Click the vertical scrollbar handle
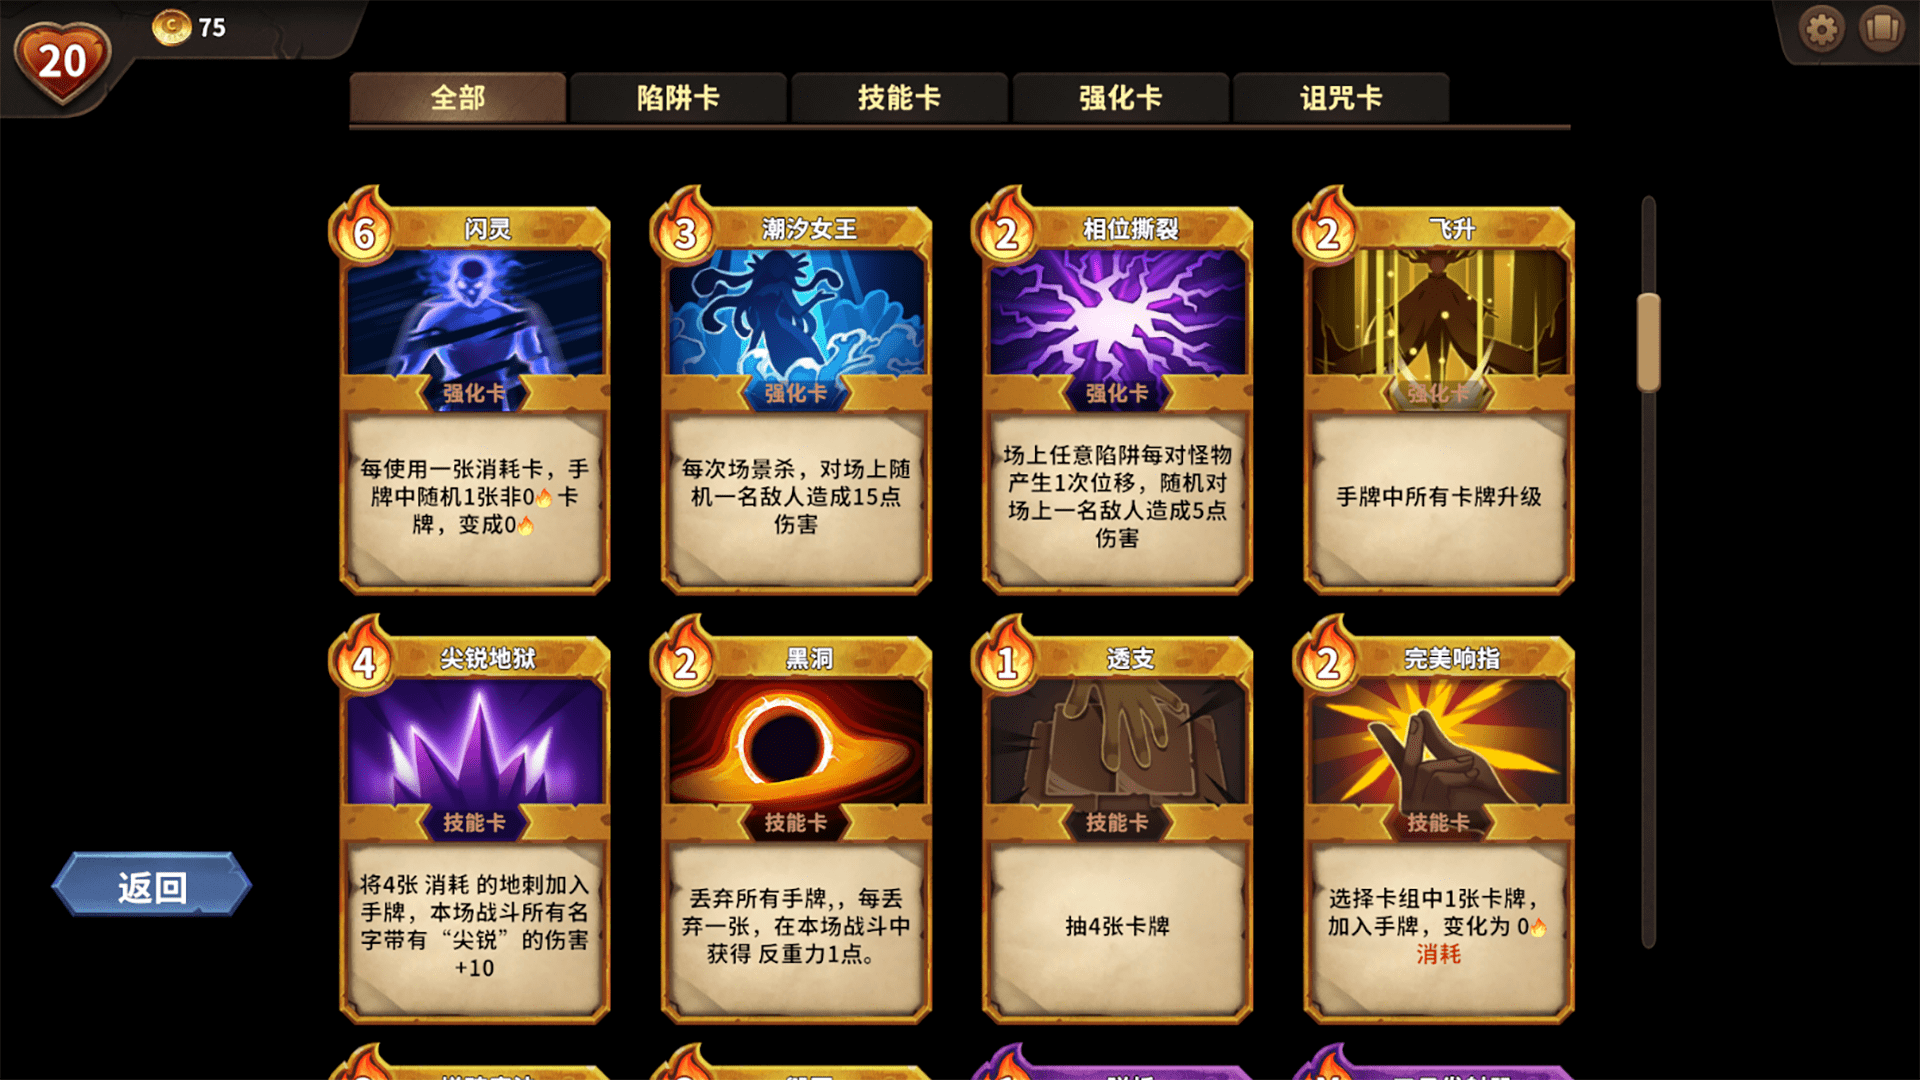 click(1648, 342)
